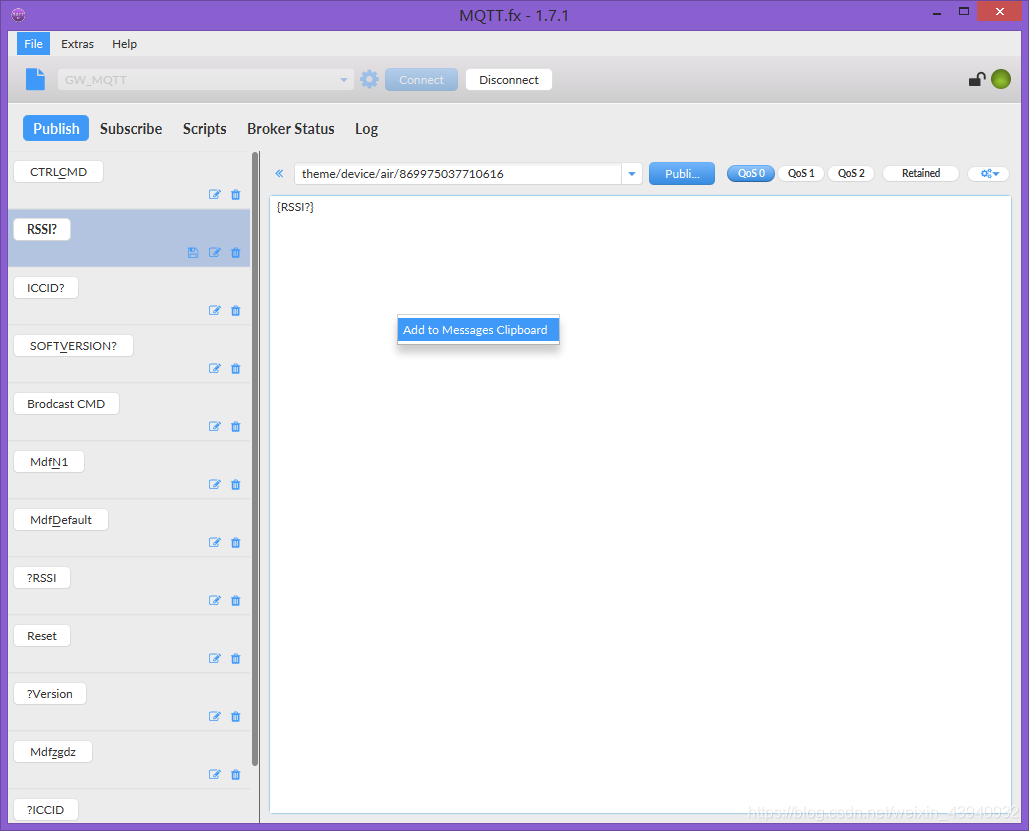The image size is (1029, 831).
Task: Select the ?ICCID saved message
Action: (x=45, y=809)
